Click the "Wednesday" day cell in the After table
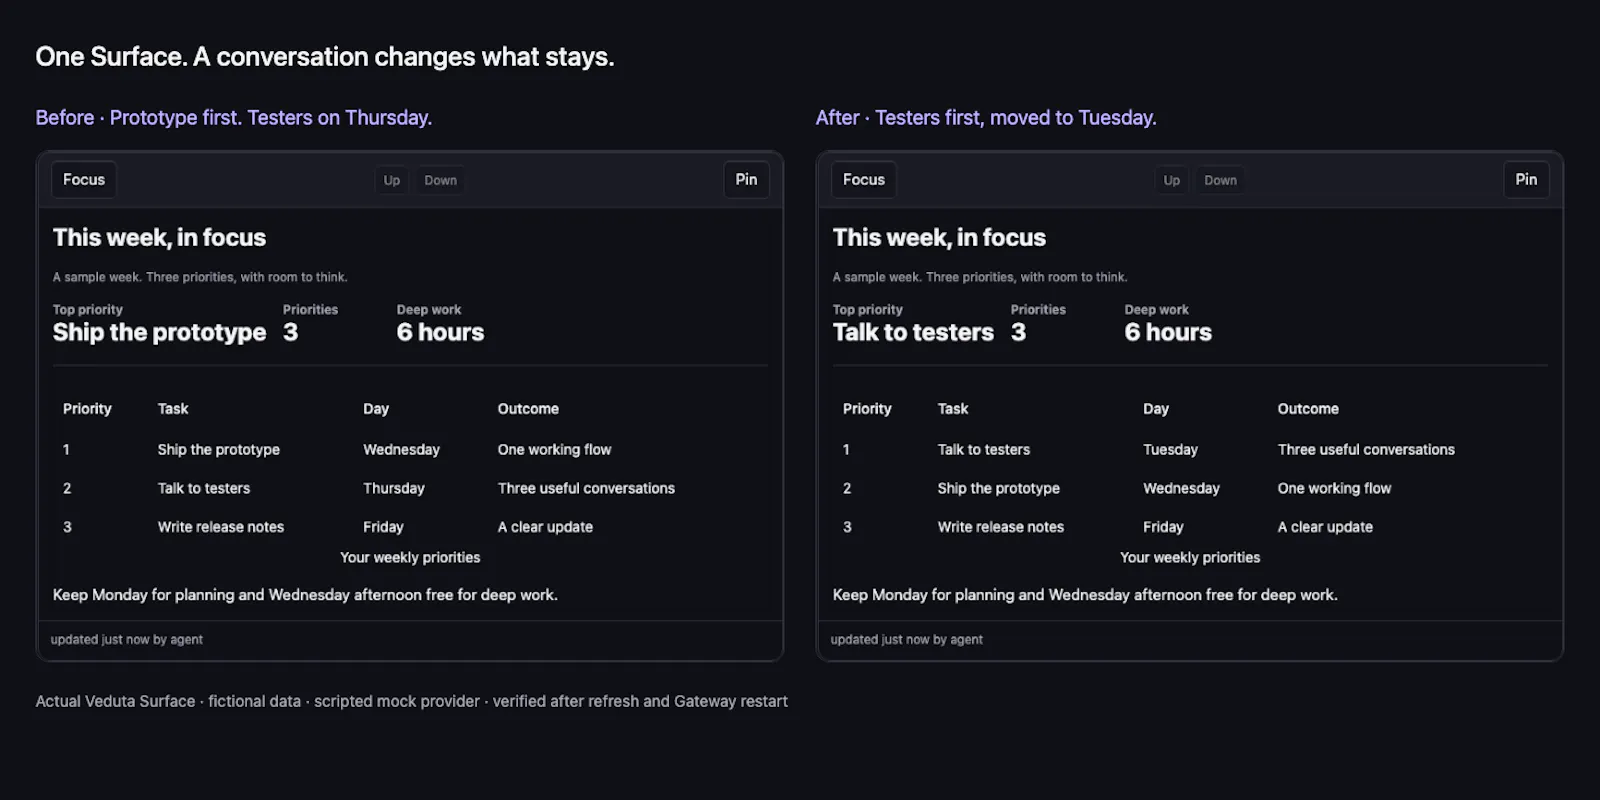Image resolution: width=1600 pixels, height=800 pixels. (x=1182, y=489)
